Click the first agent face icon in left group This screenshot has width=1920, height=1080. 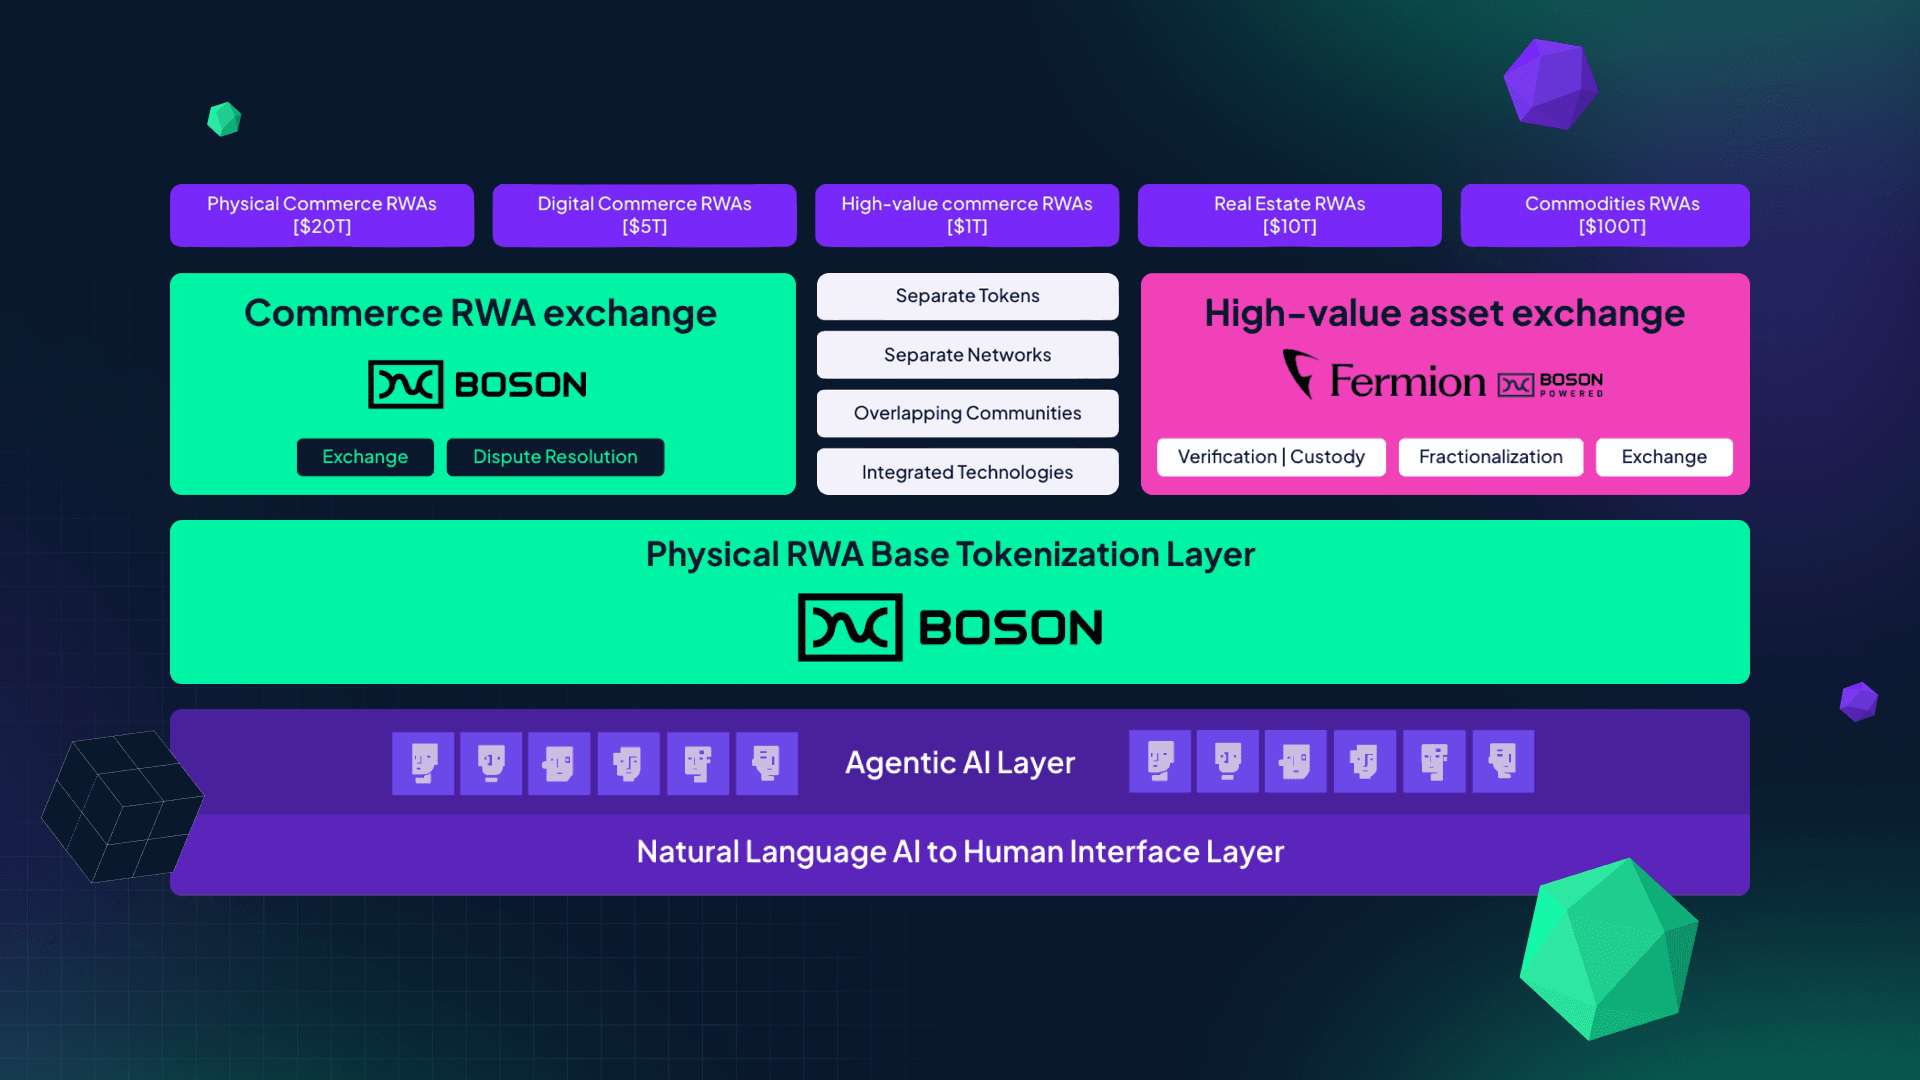423,763
